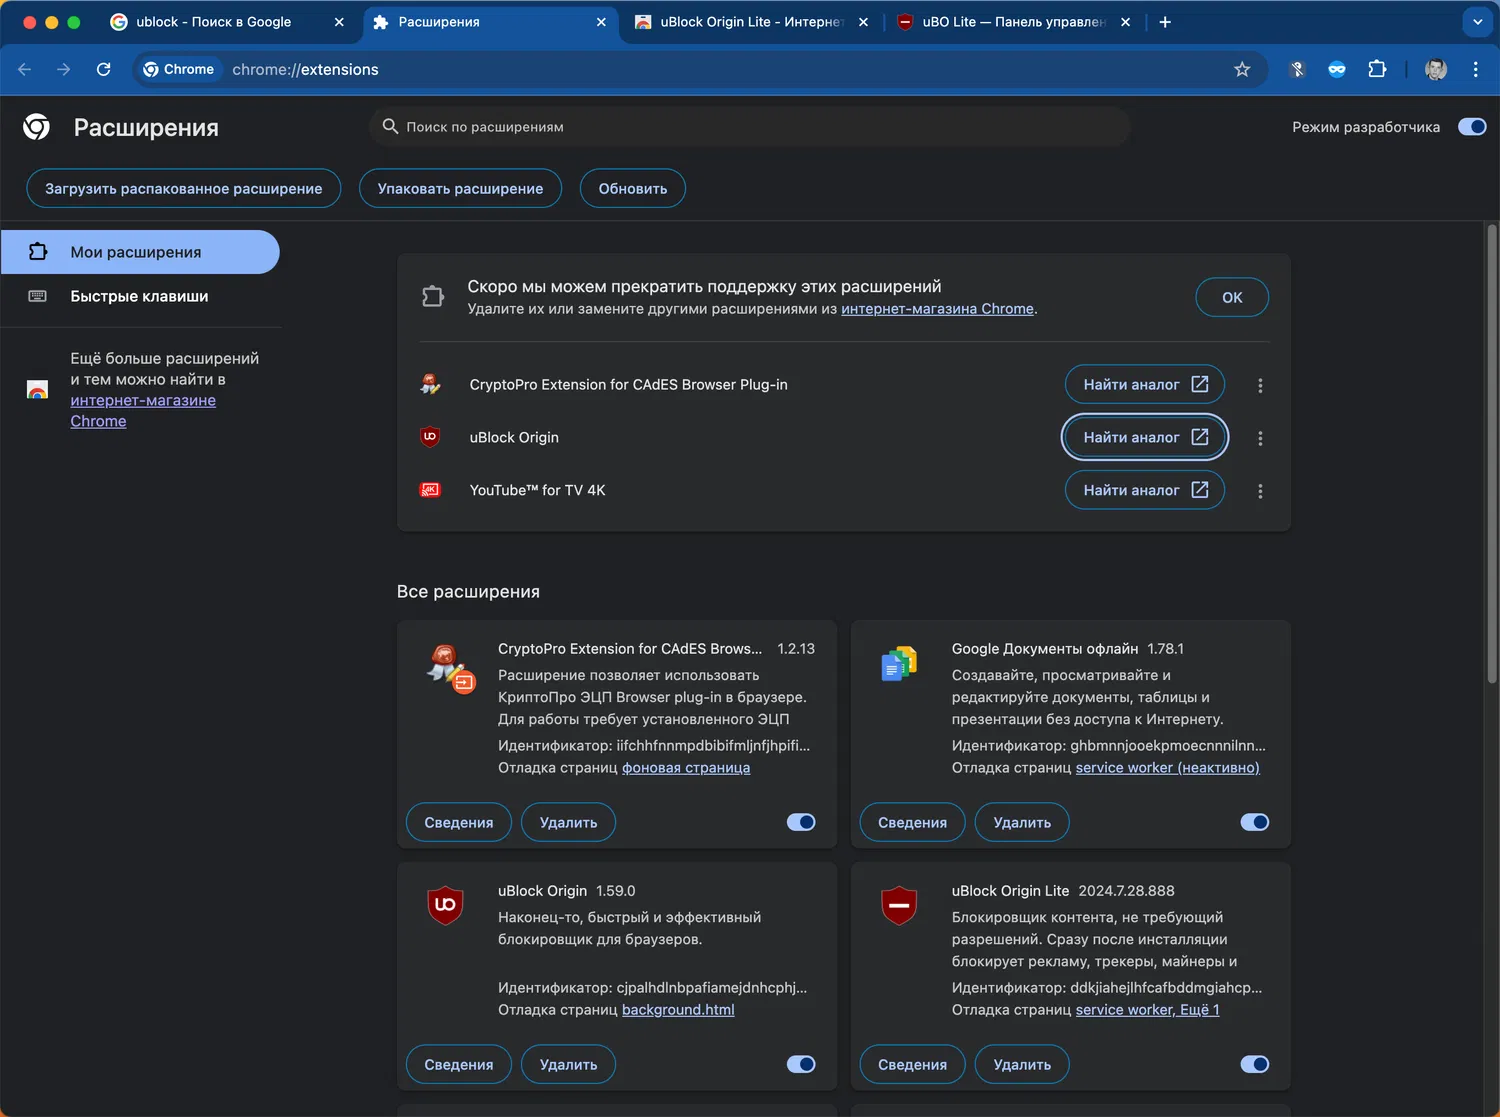Click 'Загрузить распакованное расширение' button

[x=184, y=188]
